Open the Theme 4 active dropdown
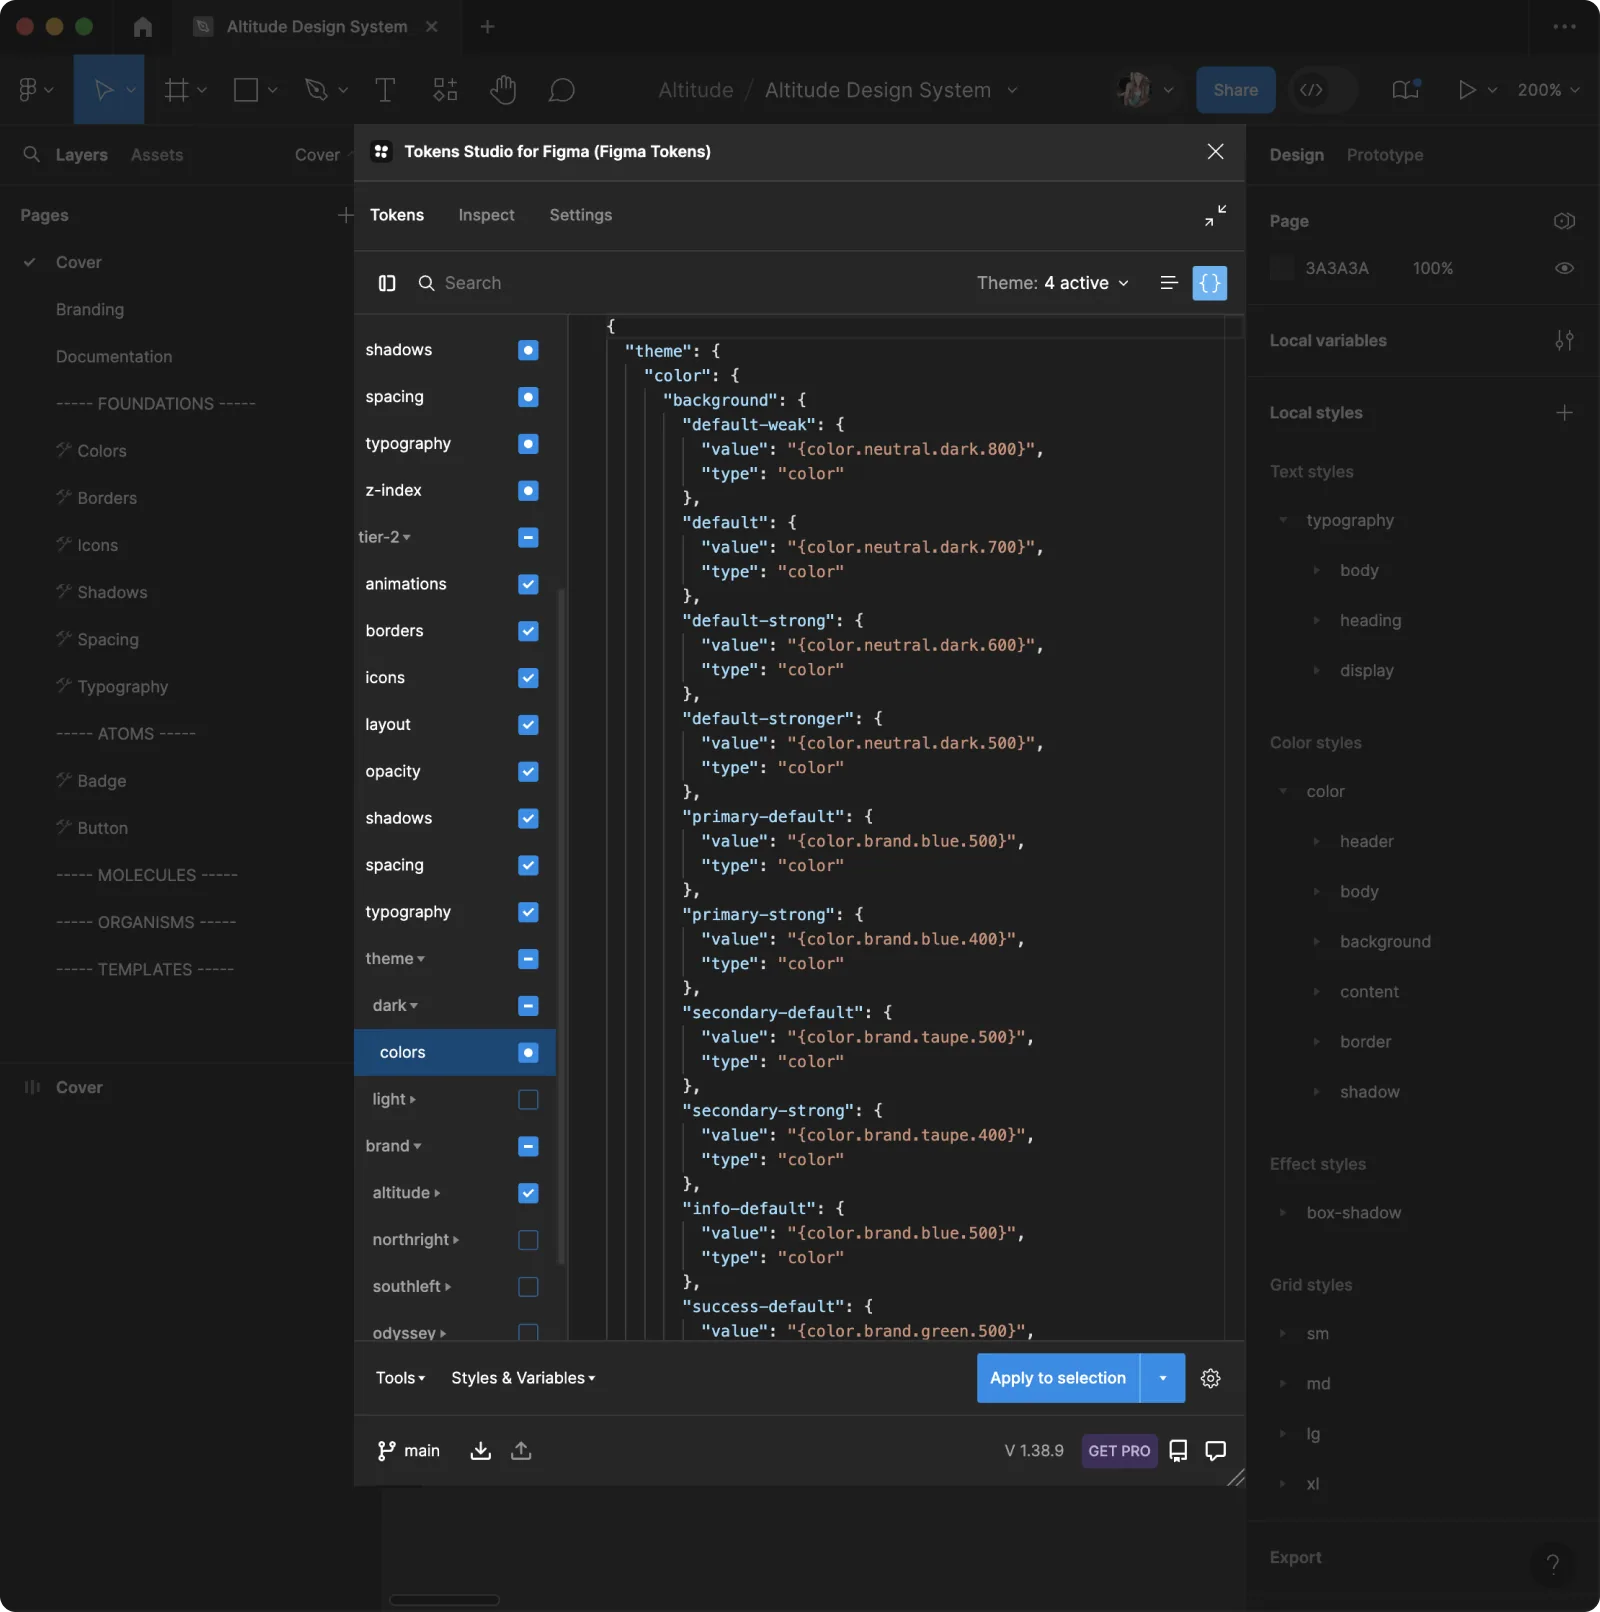1600x1612 pixels. click(1053, 283)
